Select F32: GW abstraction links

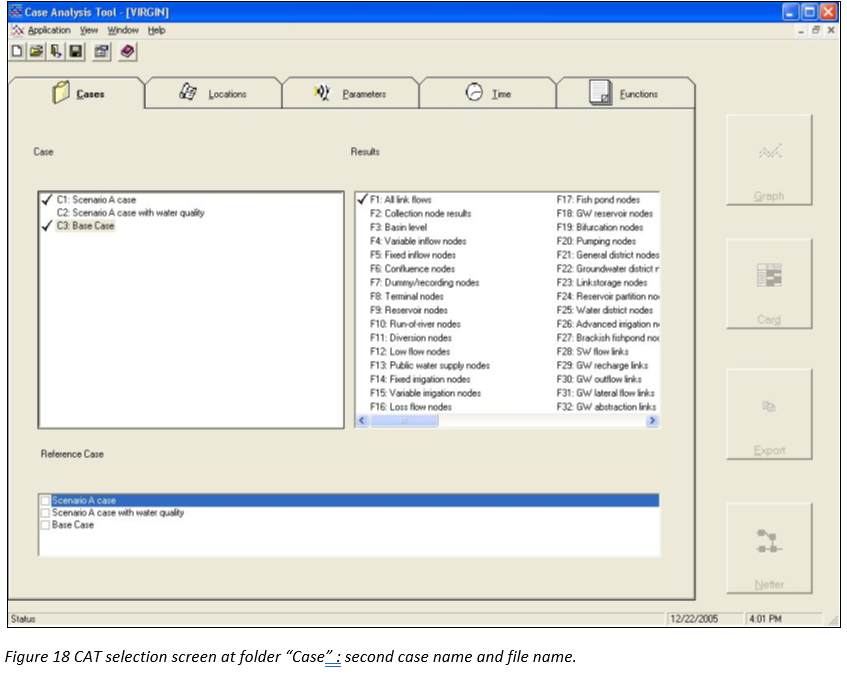click(x=607, y=407)
